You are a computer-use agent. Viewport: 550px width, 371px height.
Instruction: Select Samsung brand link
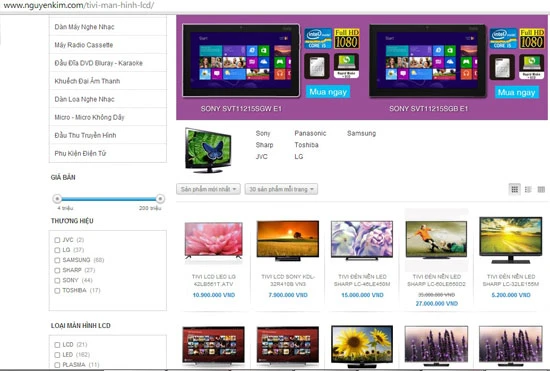click(x=361, y=133)
